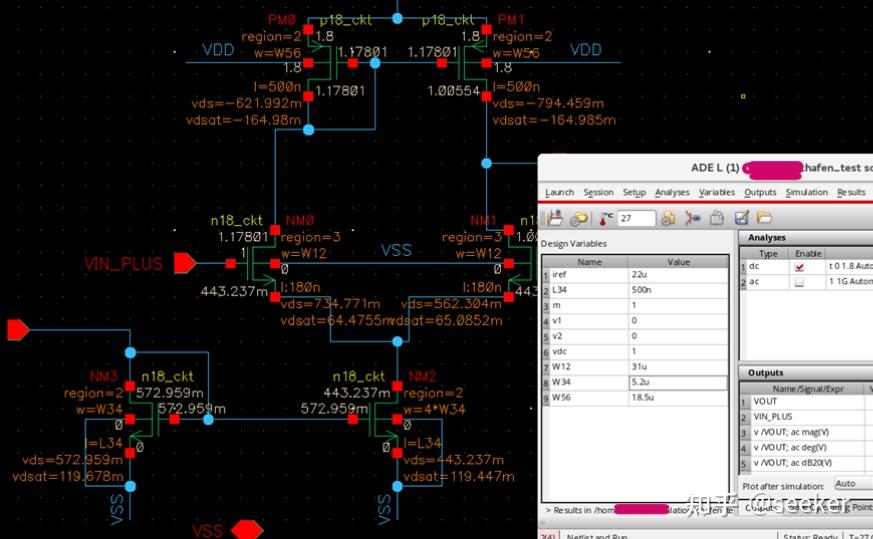This screenshot has height=539, width=873.
Task: Select the iref design variable row
Action: coord(635,275)
